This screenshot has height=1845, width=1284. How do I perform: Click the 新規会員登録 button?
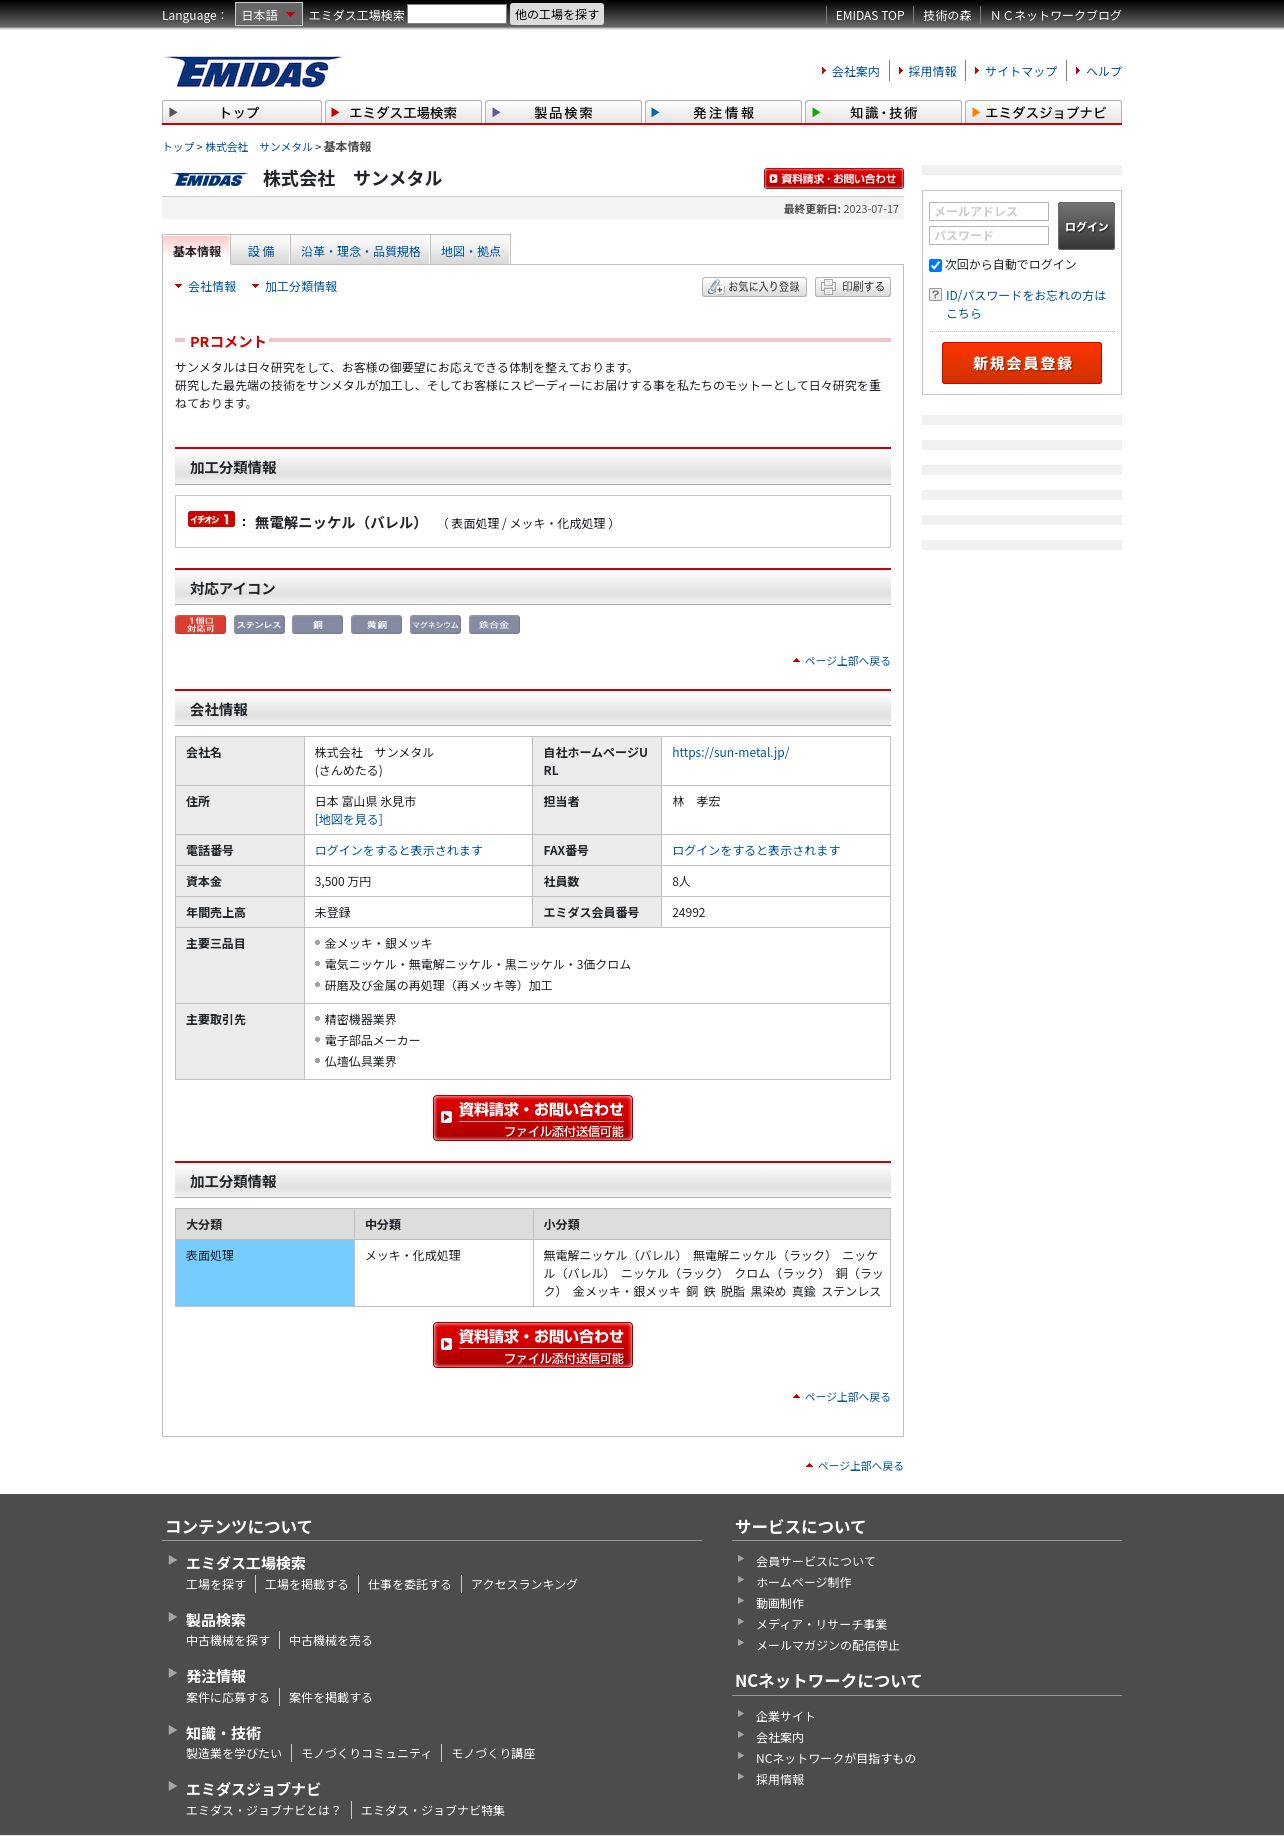(x=1022, y=363)
